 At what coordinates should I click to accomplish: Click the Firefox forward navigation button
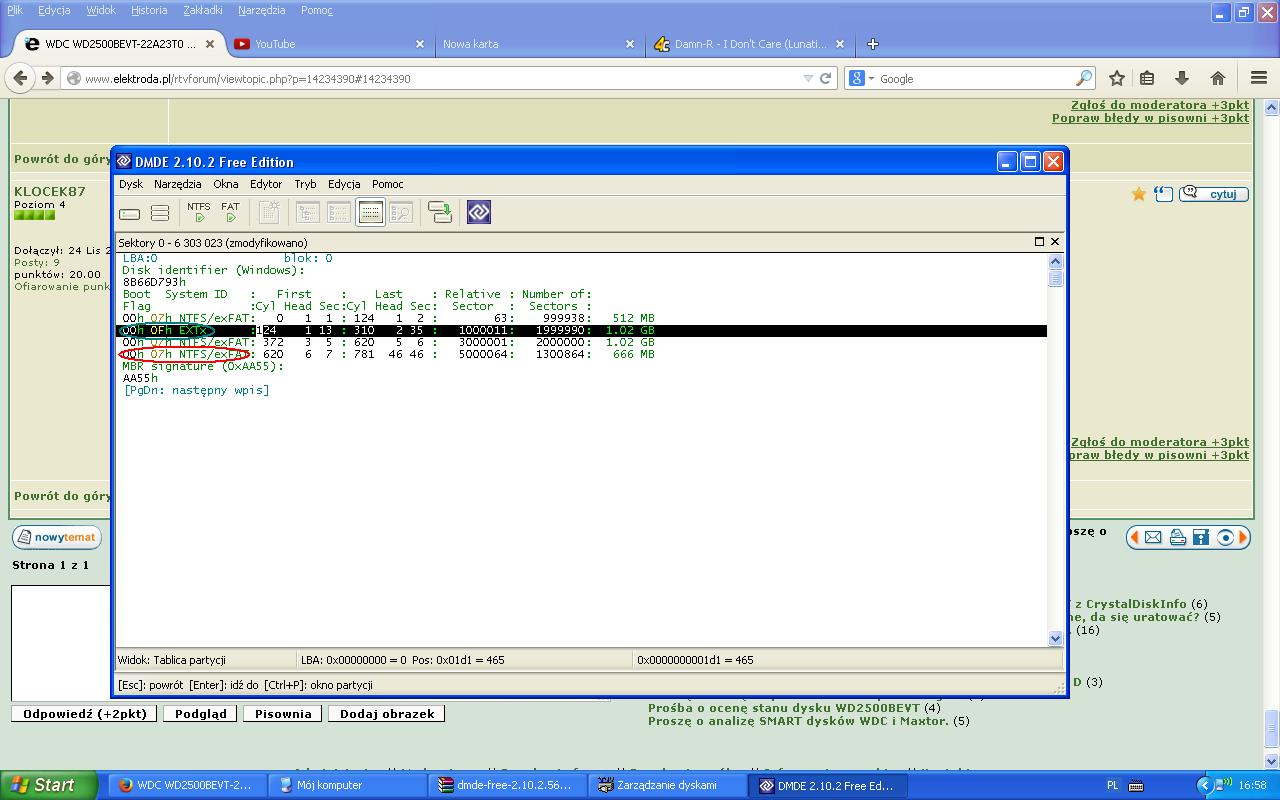click(x=47, y=78)
